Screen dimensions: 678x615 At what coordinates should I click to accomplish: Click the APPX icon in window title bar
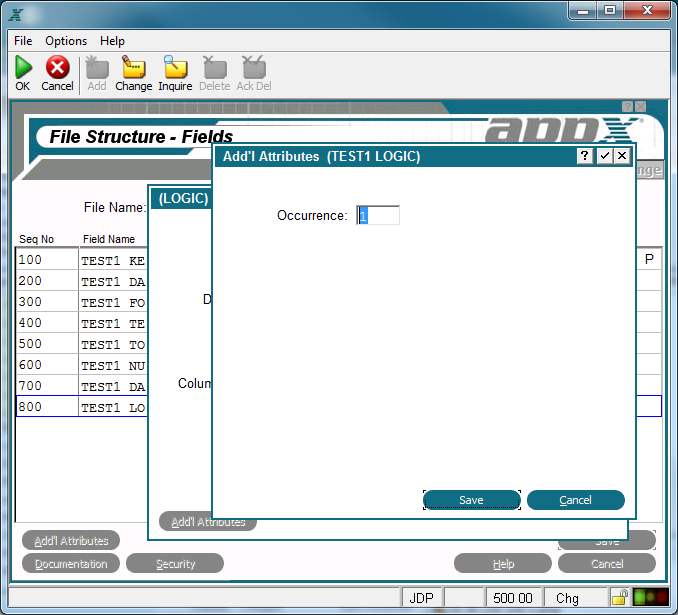tap(16, 15)
